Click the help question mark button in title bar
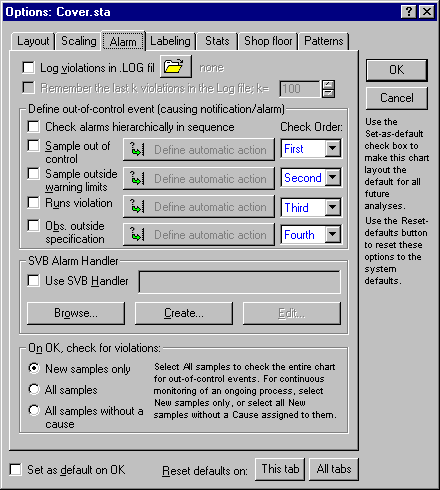Image resolution: width=440 pixels, height=490 pixels. click(x=409, y=12)
